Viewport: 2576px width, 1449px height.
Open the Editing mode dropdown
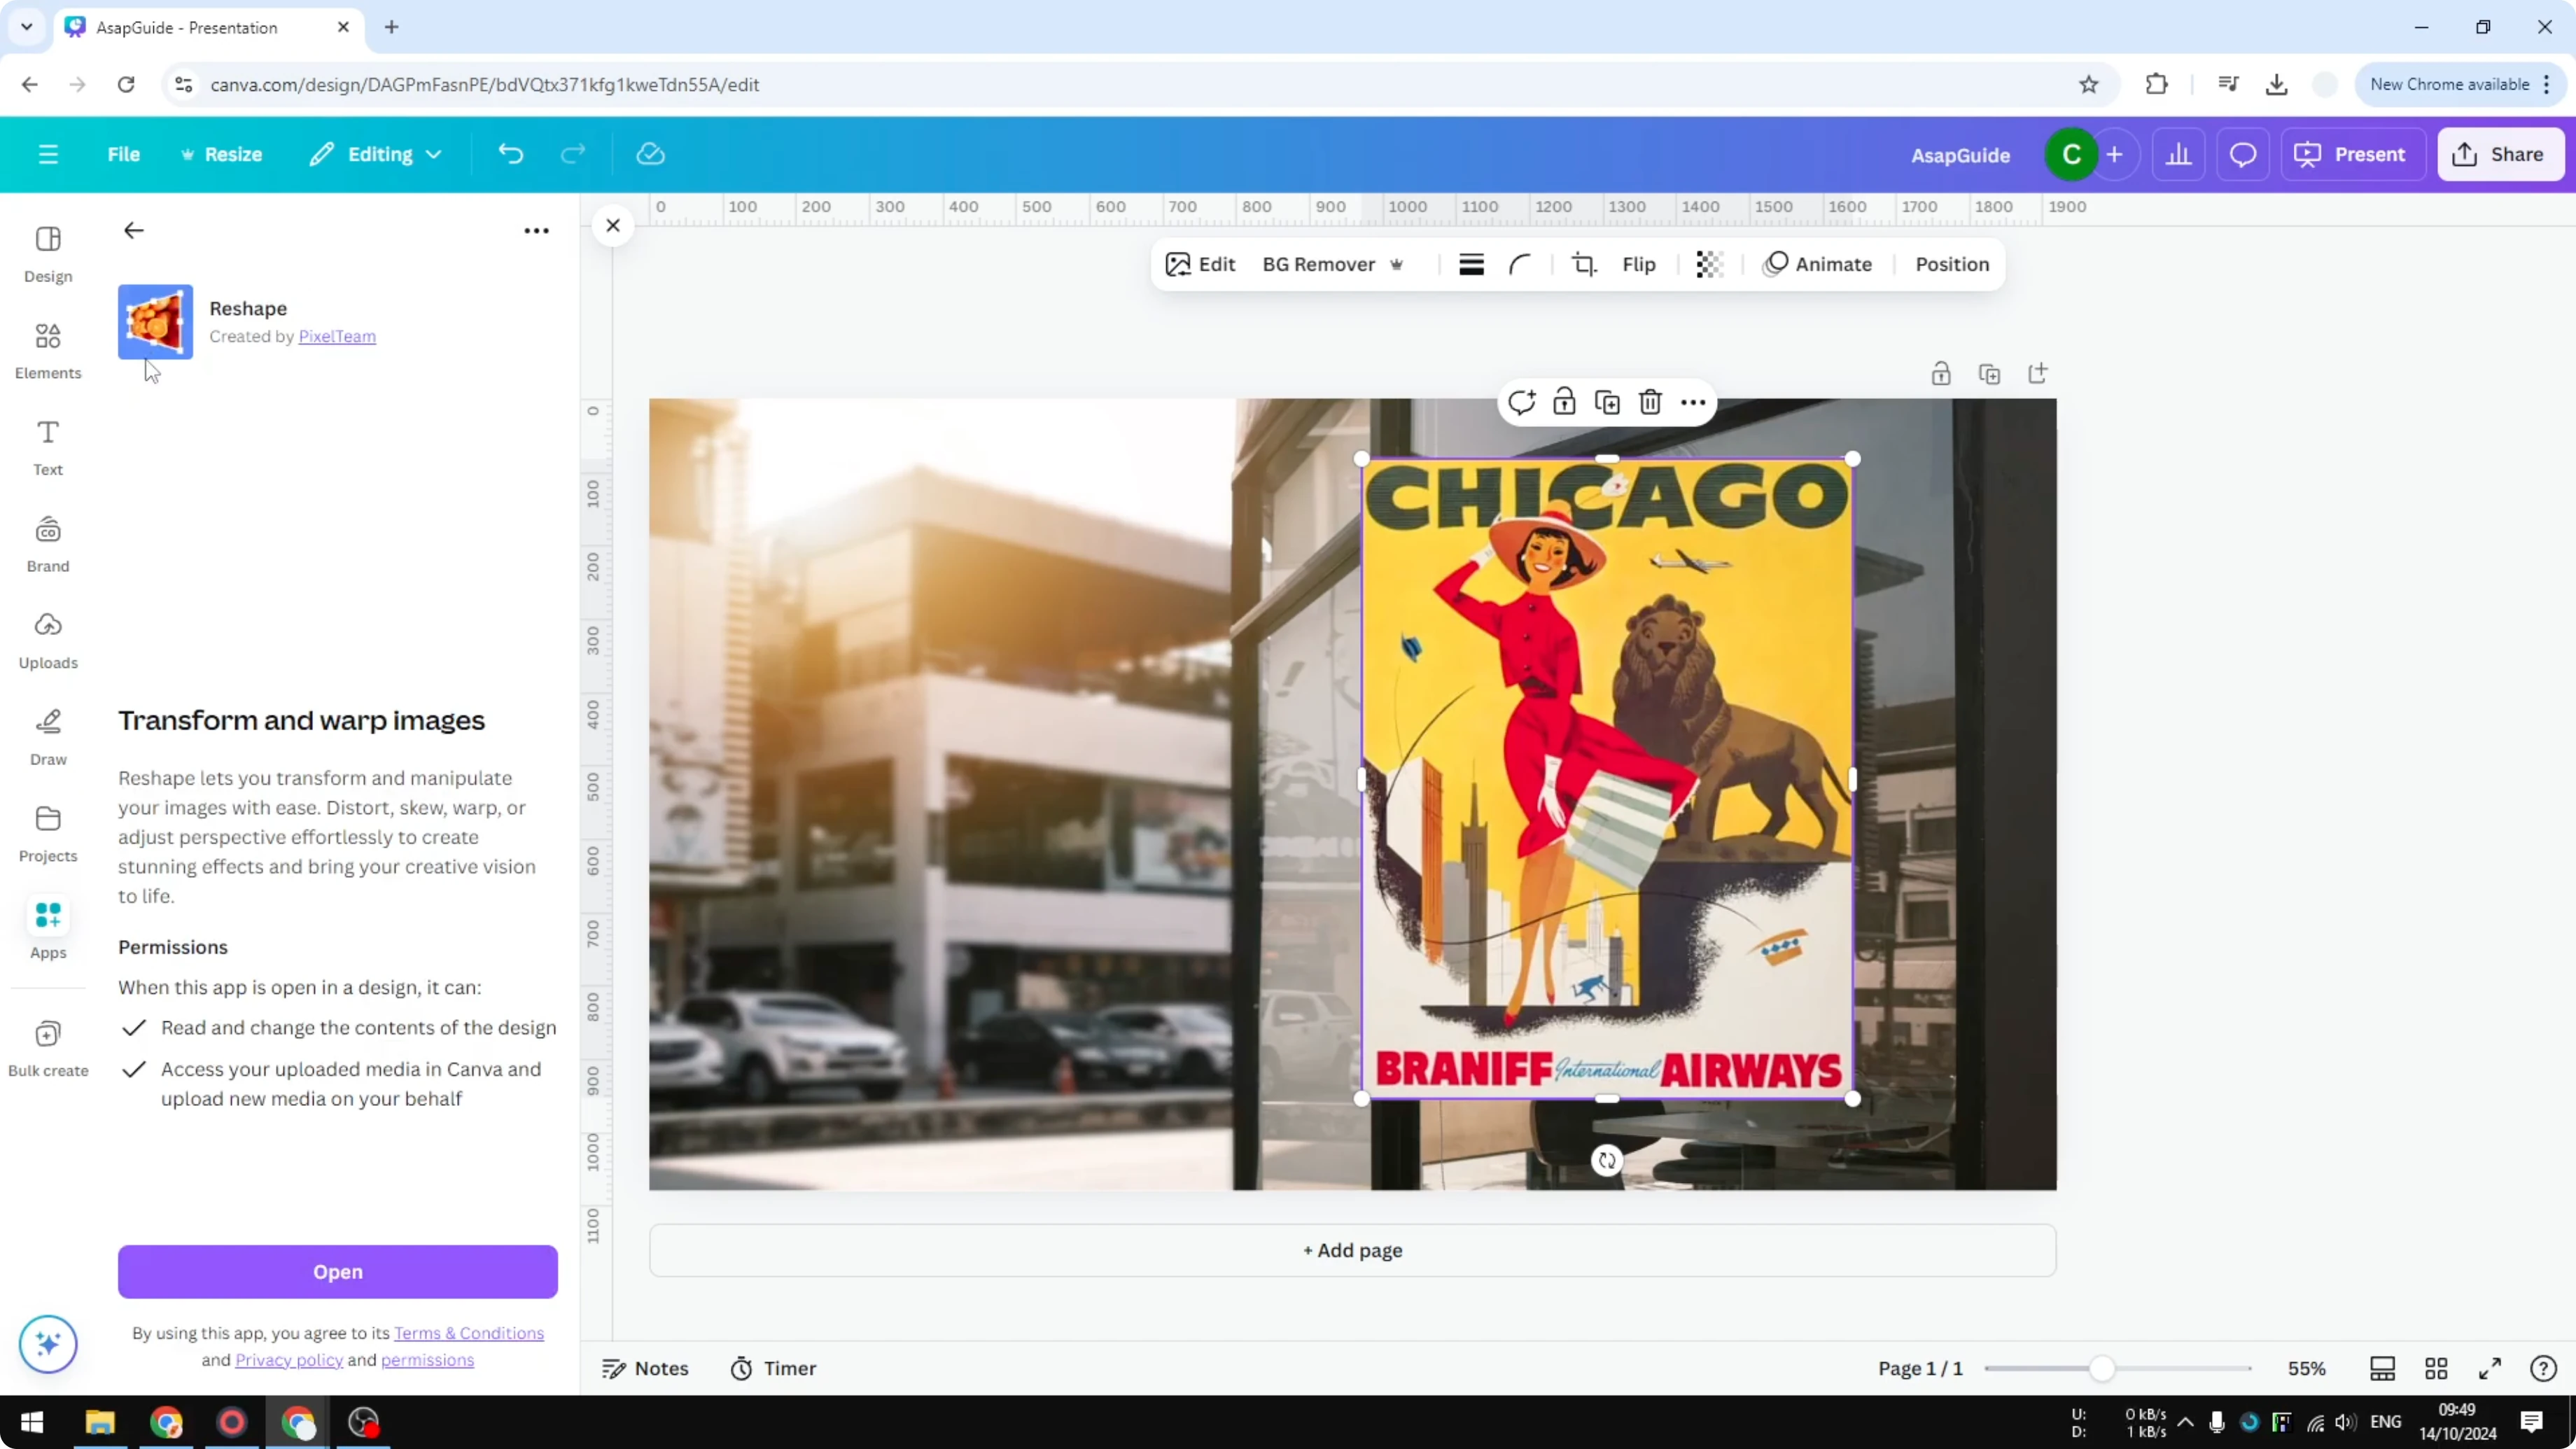pos(376,154)
